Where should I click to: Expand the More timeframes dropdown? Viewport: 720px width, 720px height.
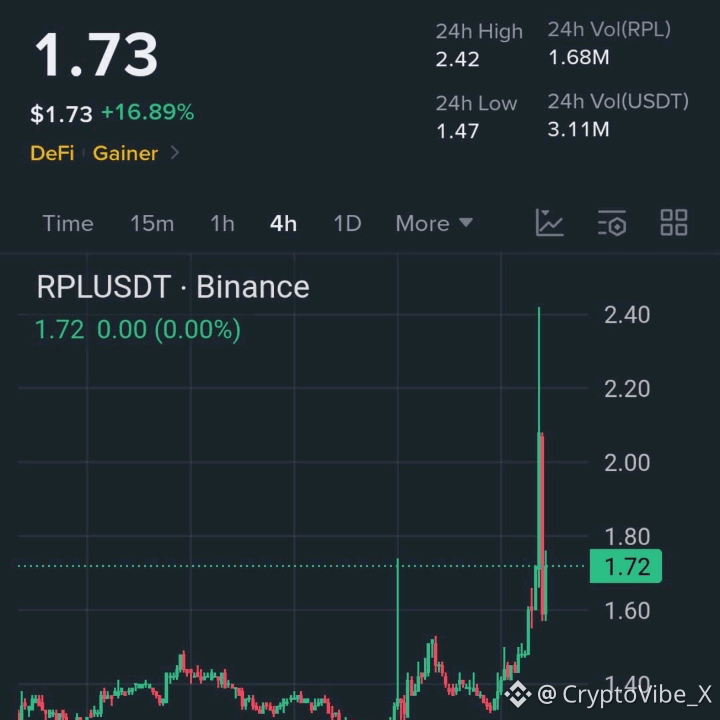[x=434, y=224]
